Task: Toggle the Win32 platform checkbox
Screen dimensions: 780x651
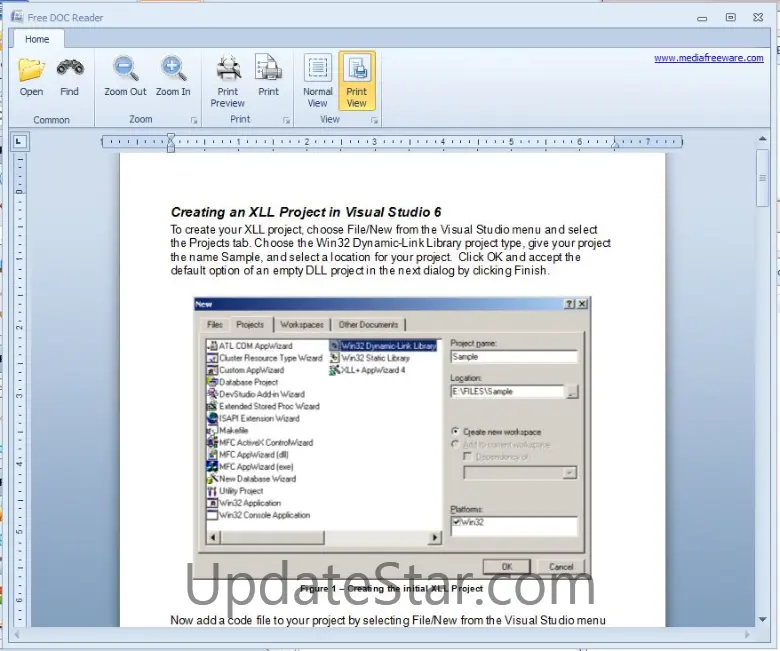Action: pos(456,522)
